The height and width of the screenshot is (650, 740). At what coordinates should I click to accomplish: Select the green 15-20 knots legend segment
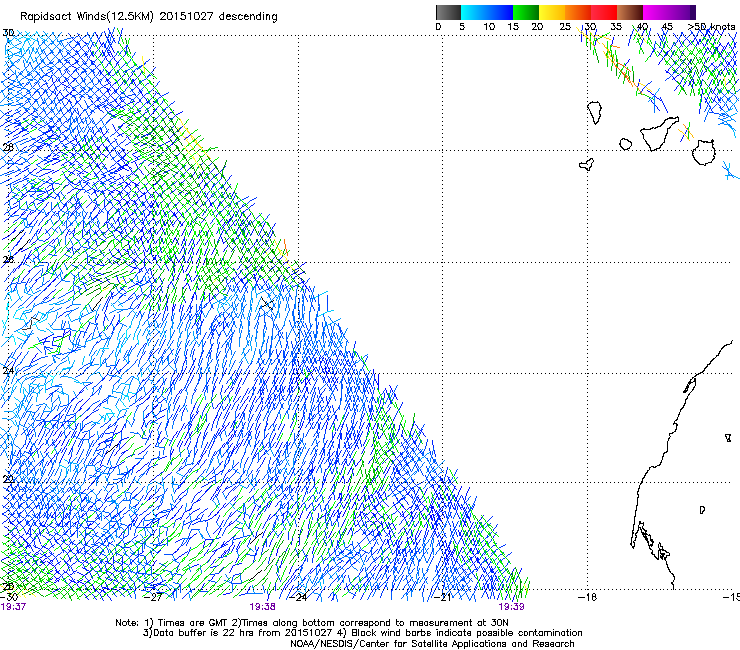(x=526, y=12)
